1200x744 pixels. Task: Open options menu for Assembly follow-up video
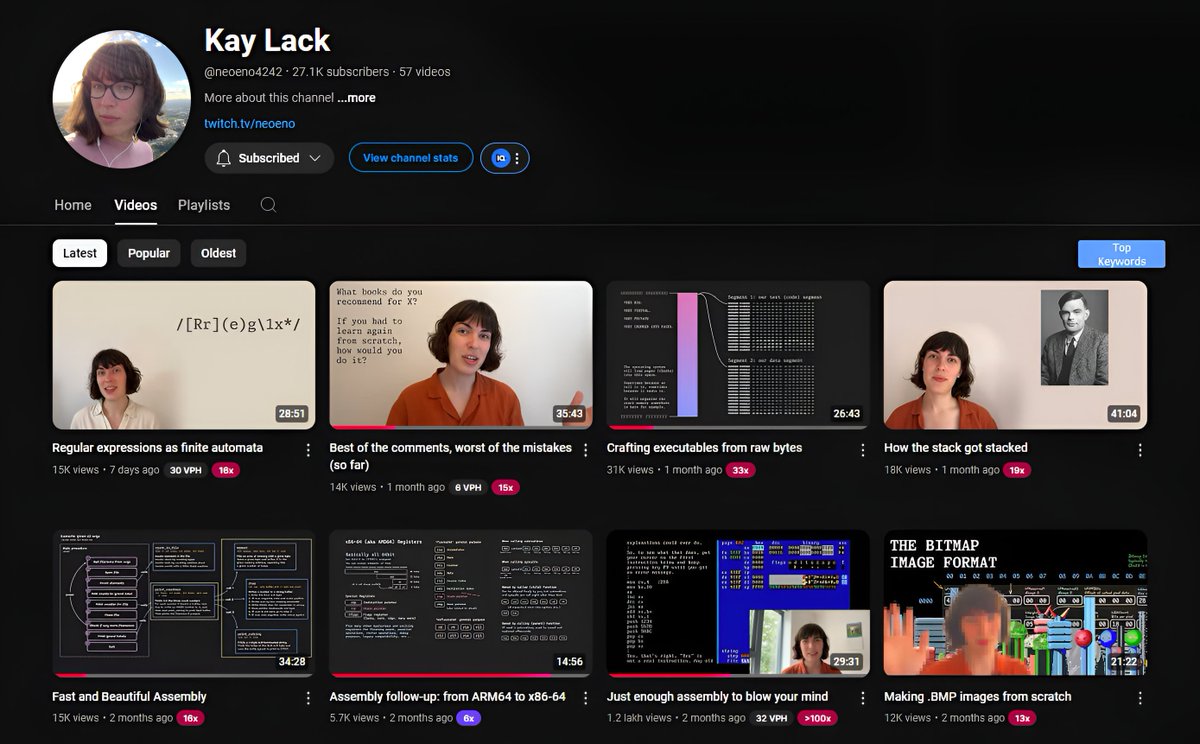point(586,699)
